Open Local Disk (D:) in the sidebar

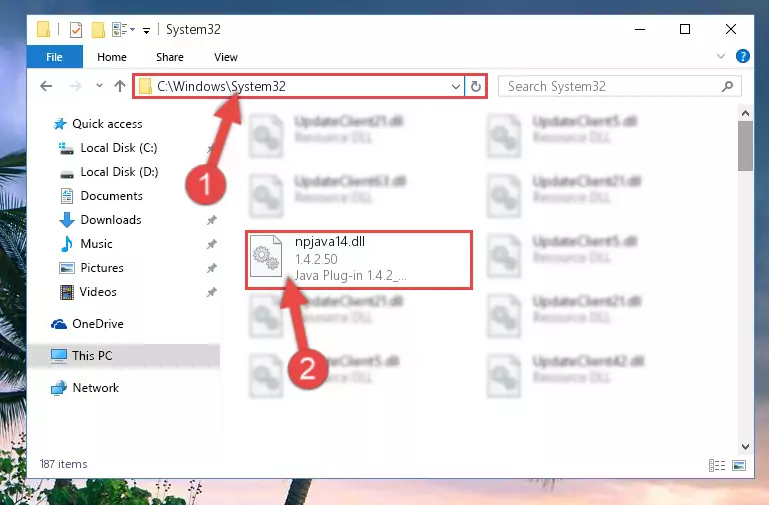point(119,172)
